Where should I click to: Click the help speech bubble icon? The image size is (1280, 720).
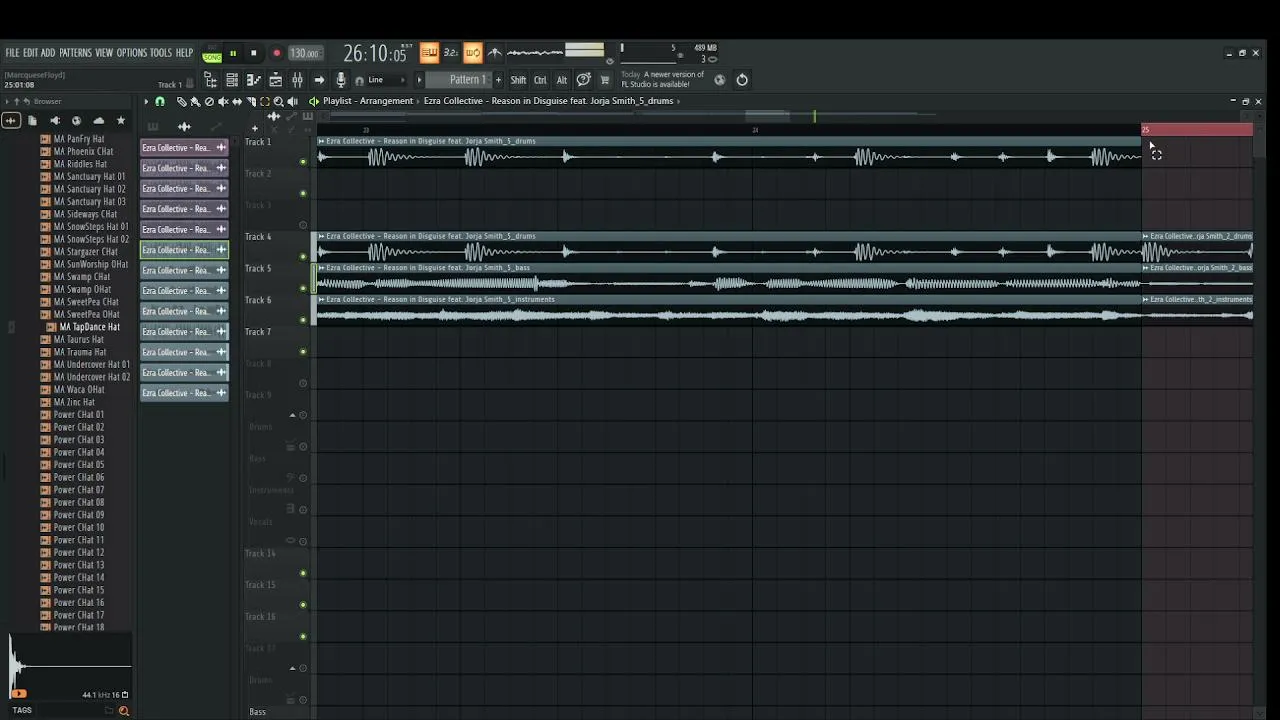[584, 80]
